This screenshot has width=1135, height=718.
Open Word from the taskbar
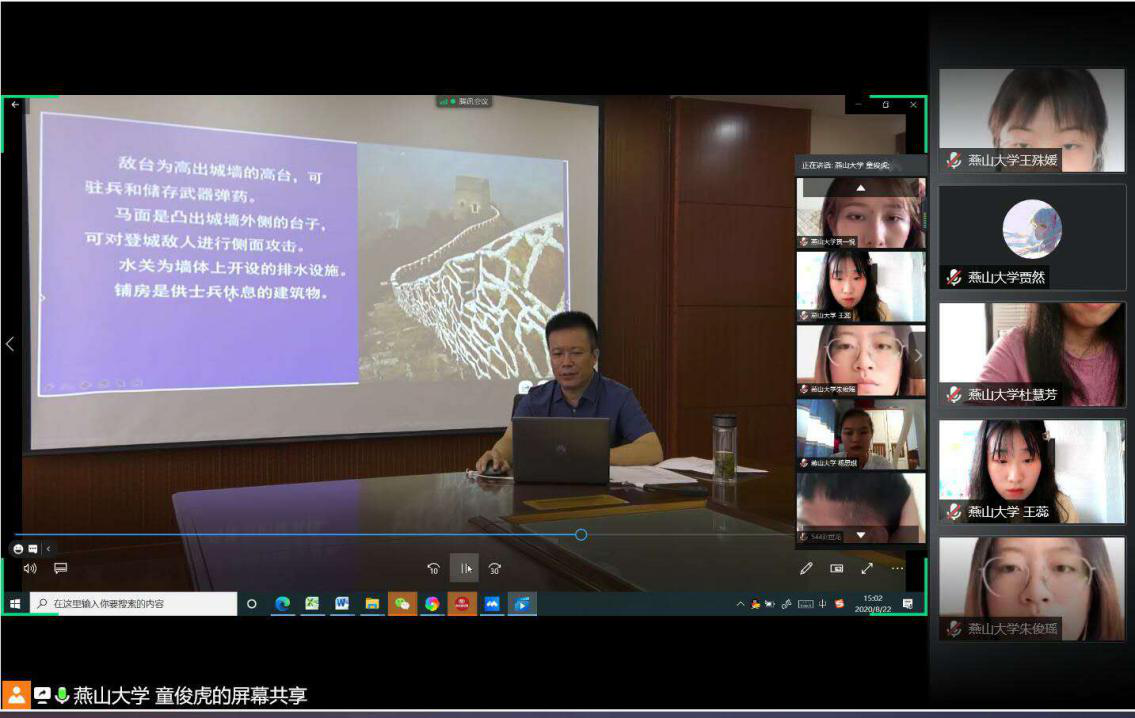[x=342, y=604]
